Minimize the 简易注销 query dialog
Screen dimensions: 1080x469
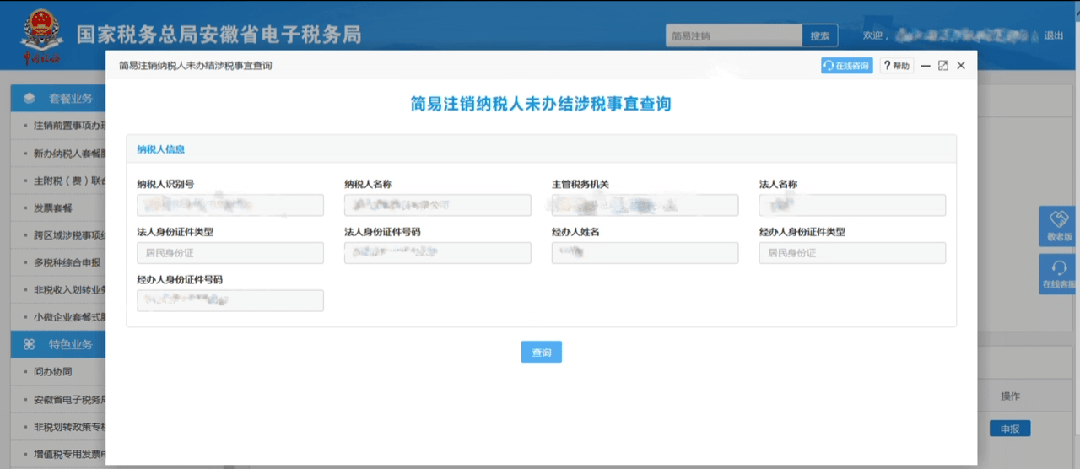click(x=926, y=66)
